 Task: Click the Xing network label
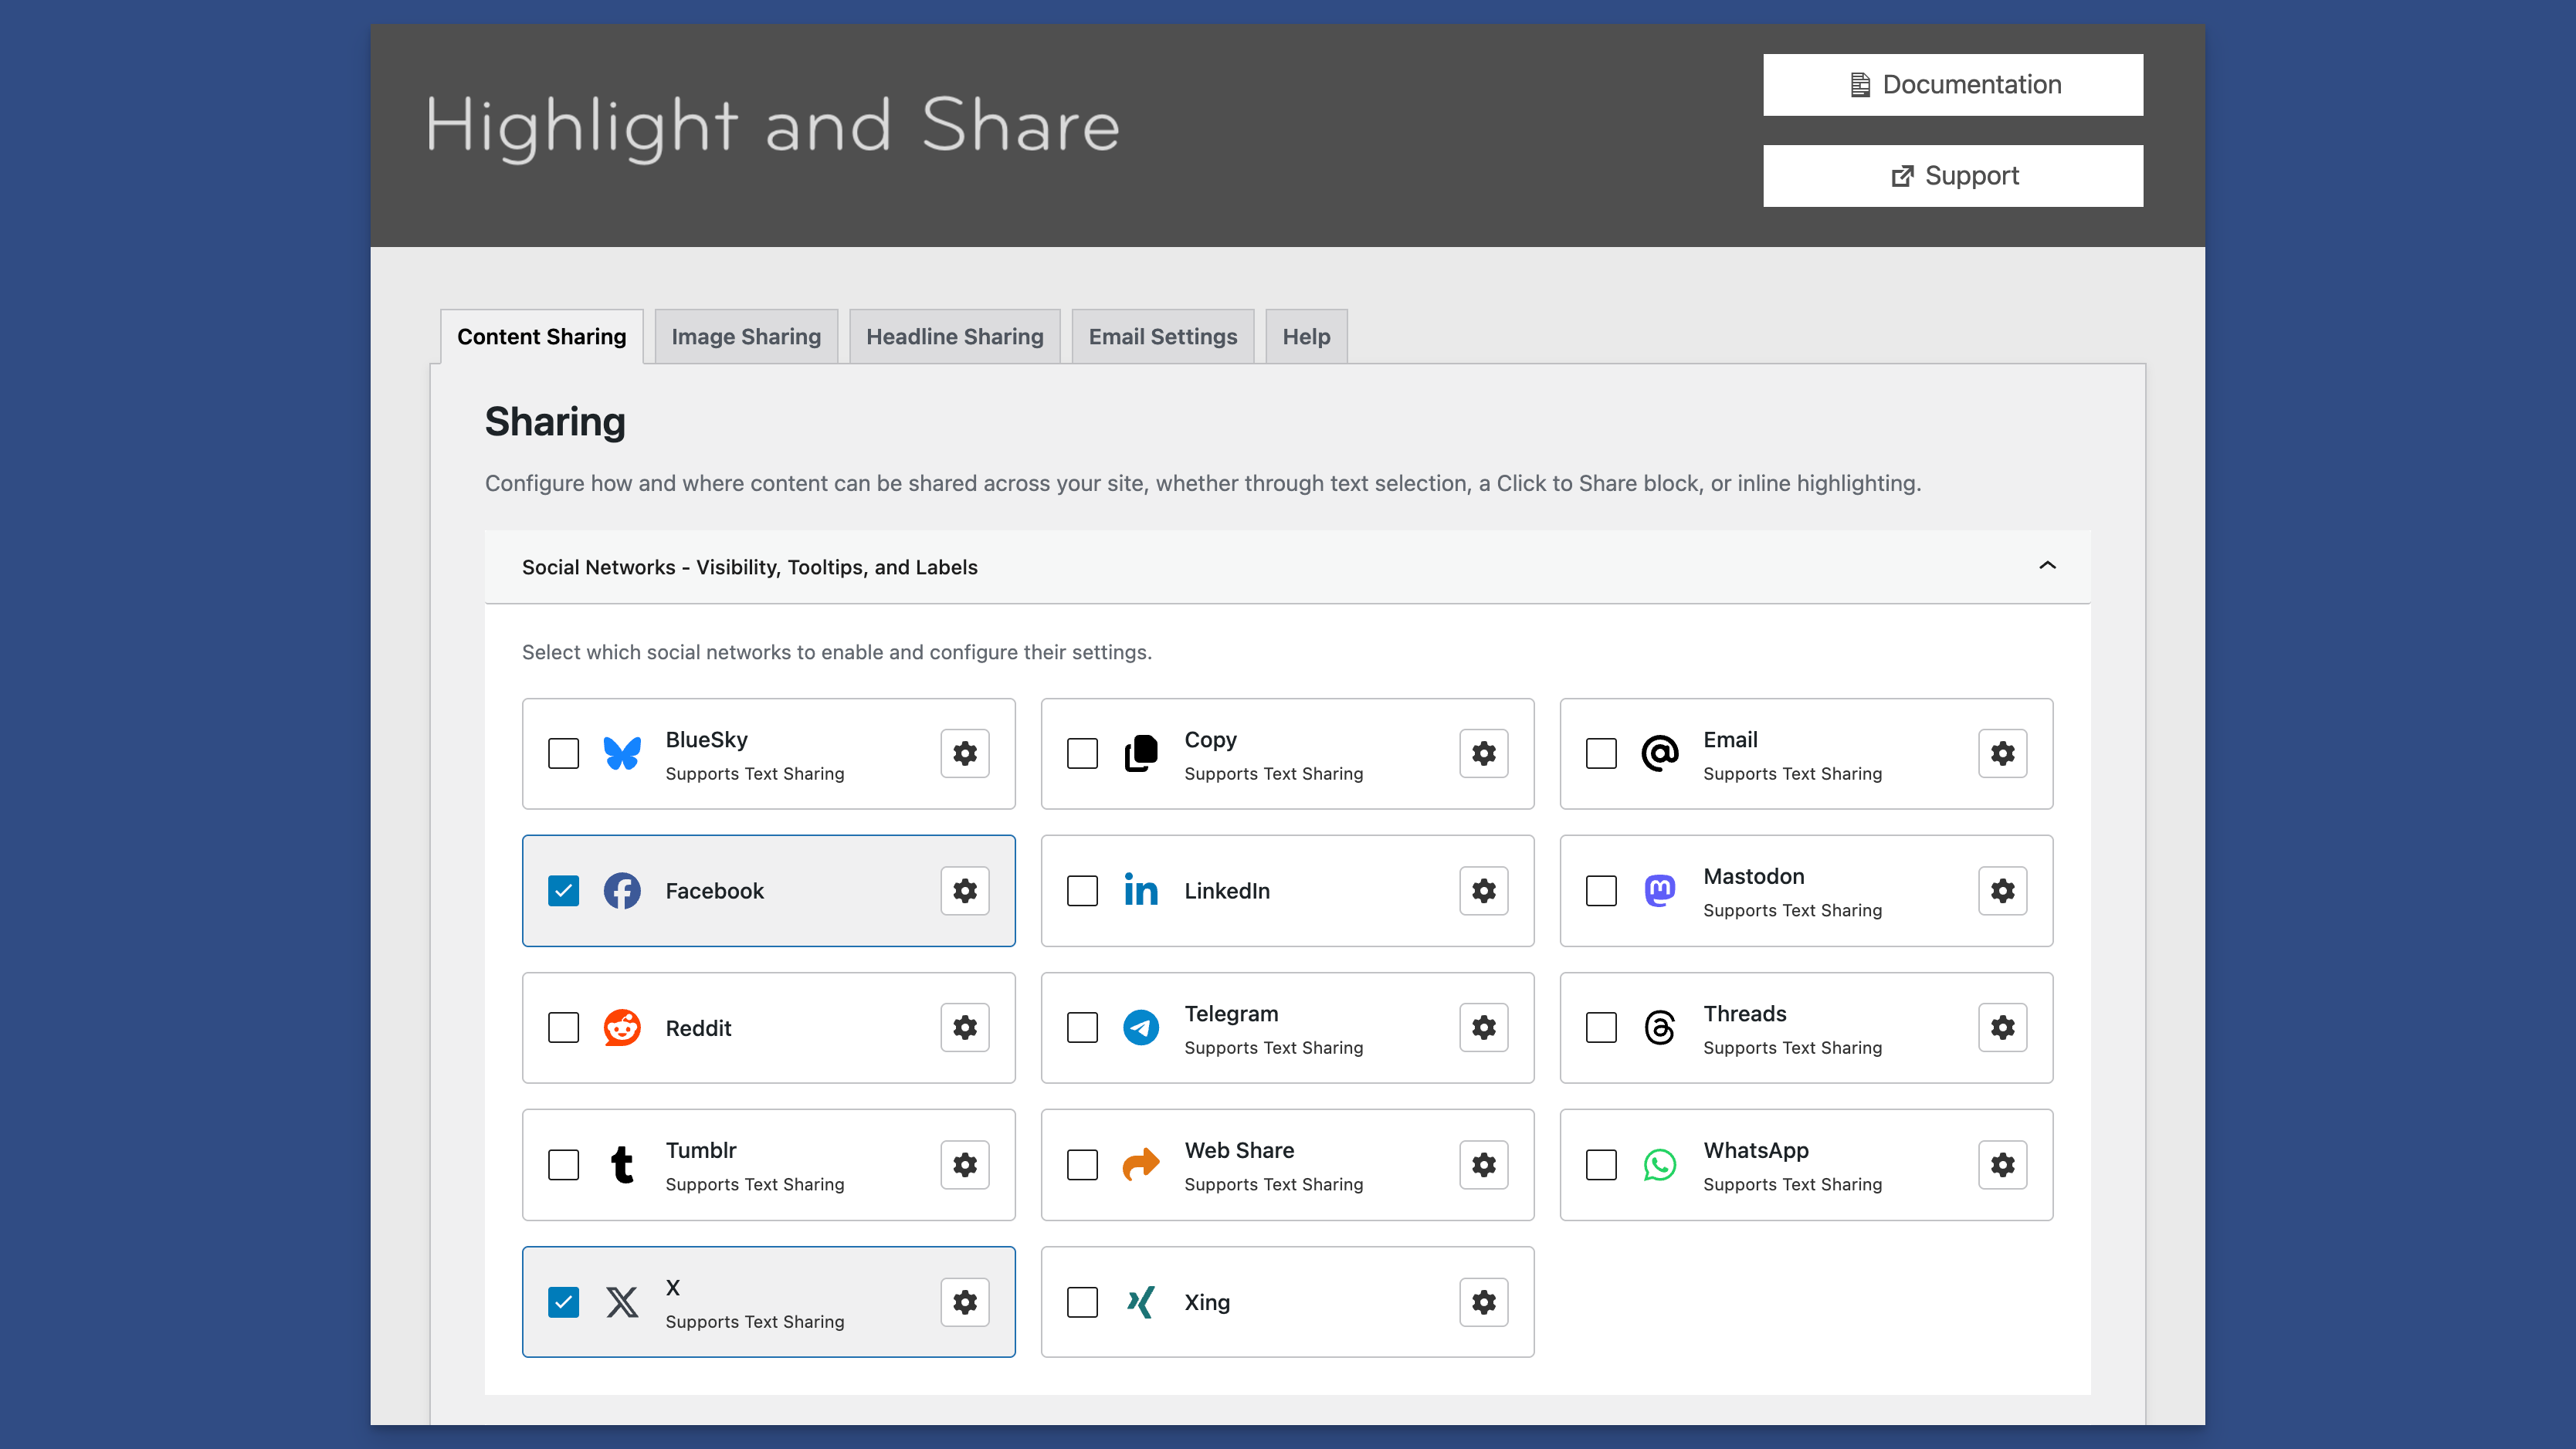tap(1207, 1302)
